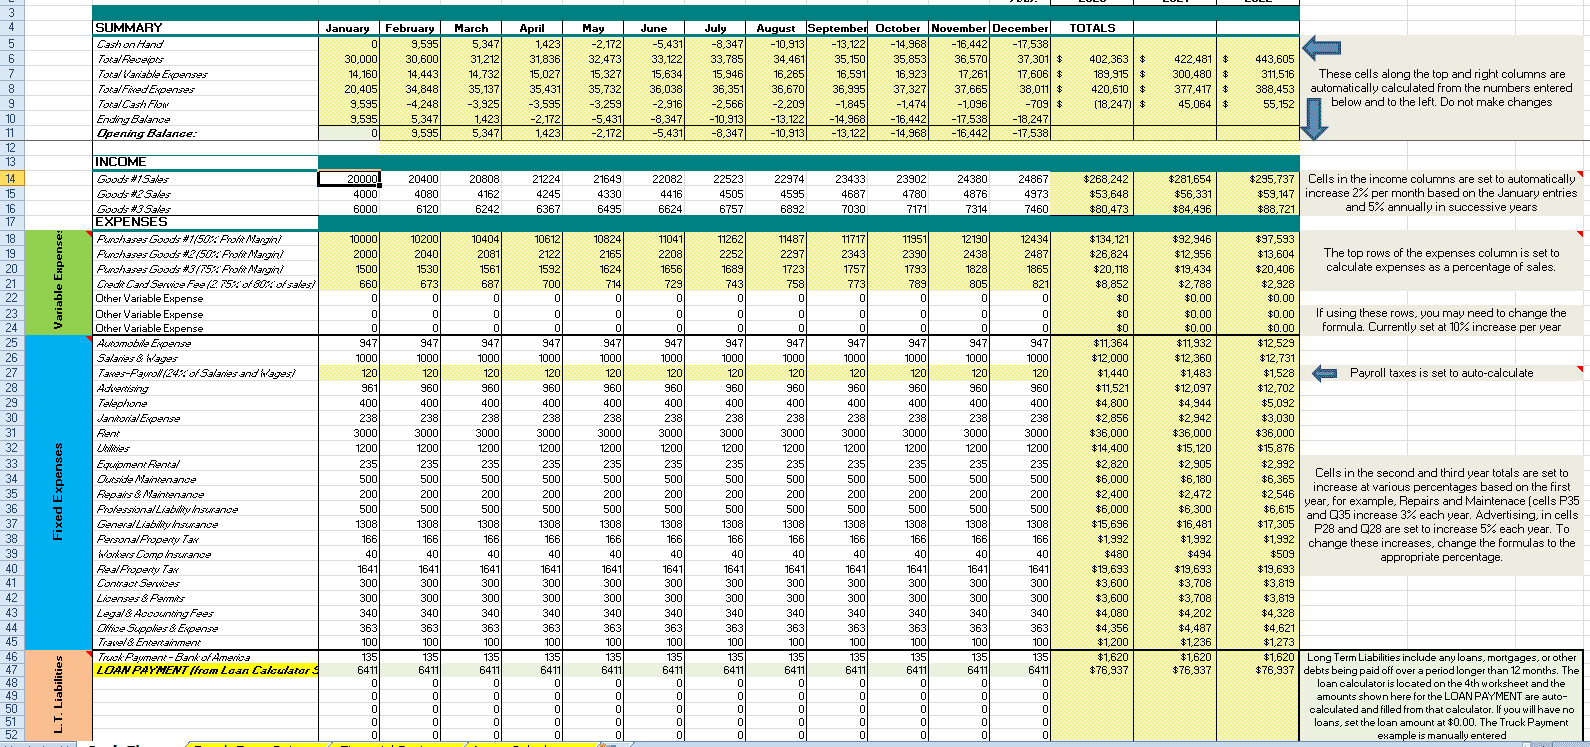Select the March column header
The height and width of the screenshot is (747, 1590).
(471, 28)
